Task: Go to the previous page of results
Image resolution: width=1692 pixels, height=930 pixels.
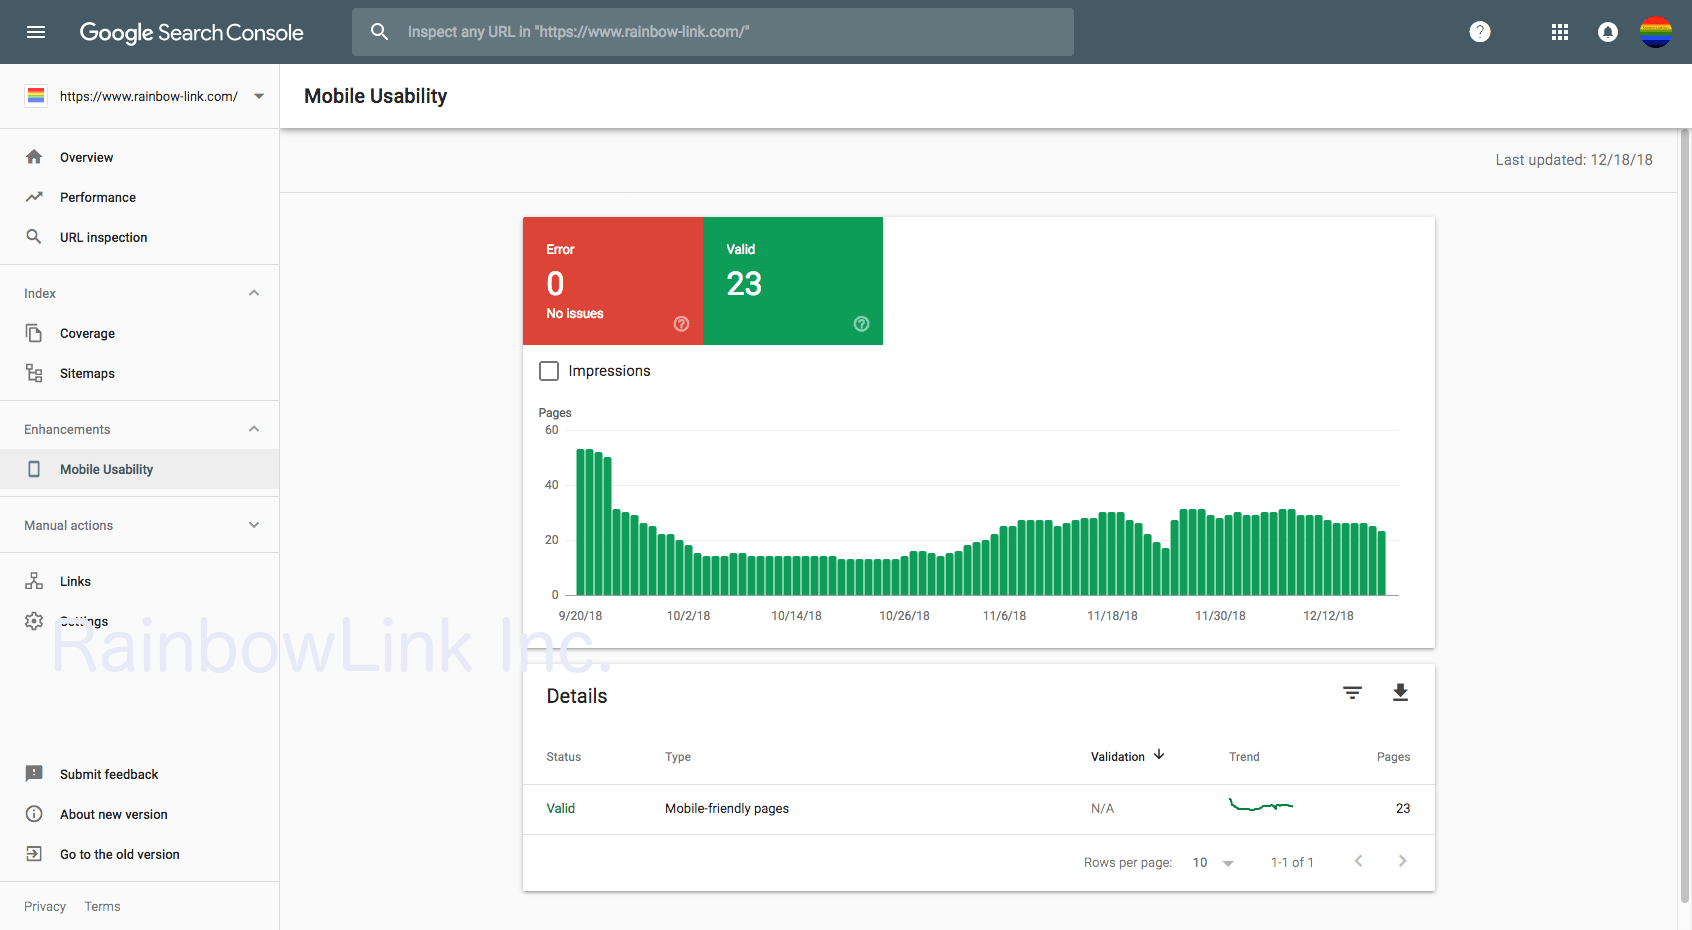Action: click(x=1358, y=861)
